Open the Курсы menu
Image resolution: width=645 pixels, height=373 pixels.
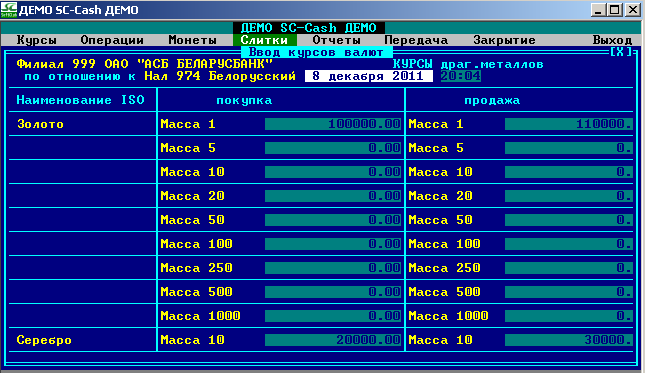[37, 40]
